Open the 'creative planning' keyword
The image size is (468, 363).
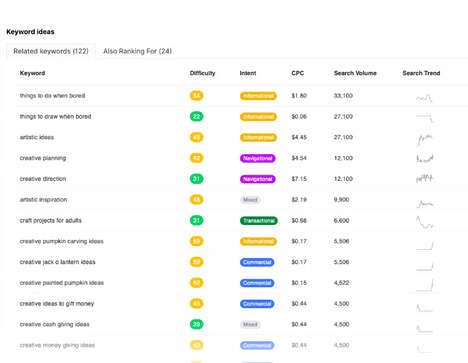43,158
